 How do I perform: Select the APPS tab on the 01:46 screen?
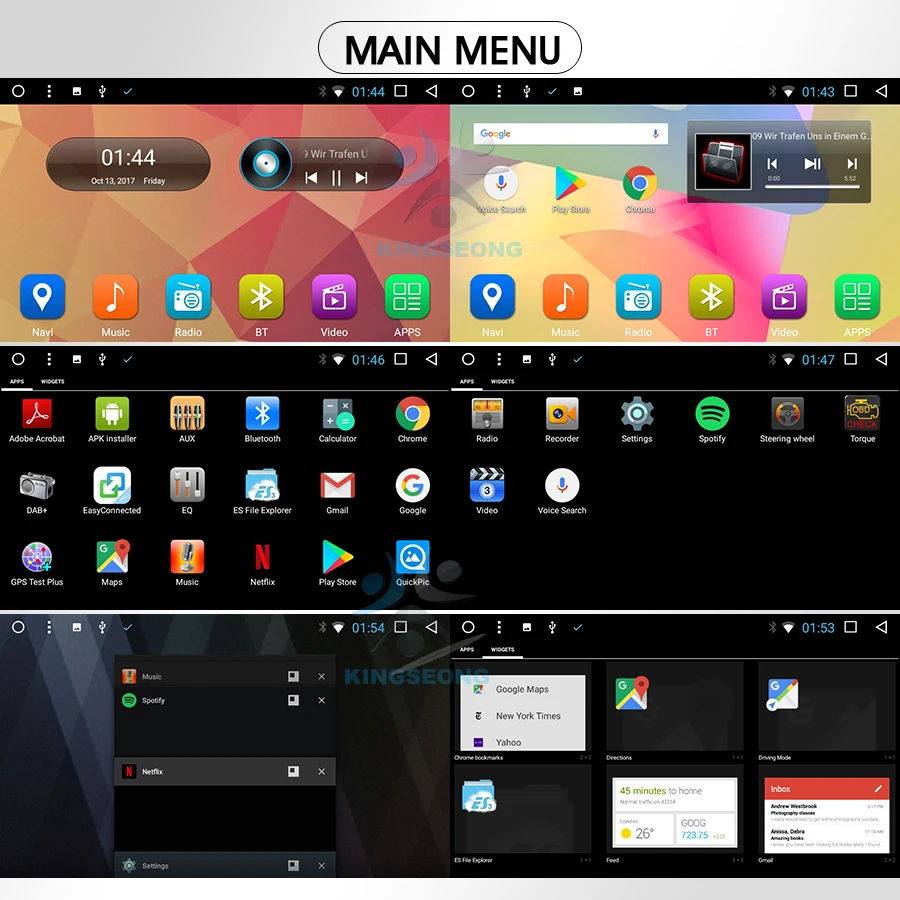17,381
